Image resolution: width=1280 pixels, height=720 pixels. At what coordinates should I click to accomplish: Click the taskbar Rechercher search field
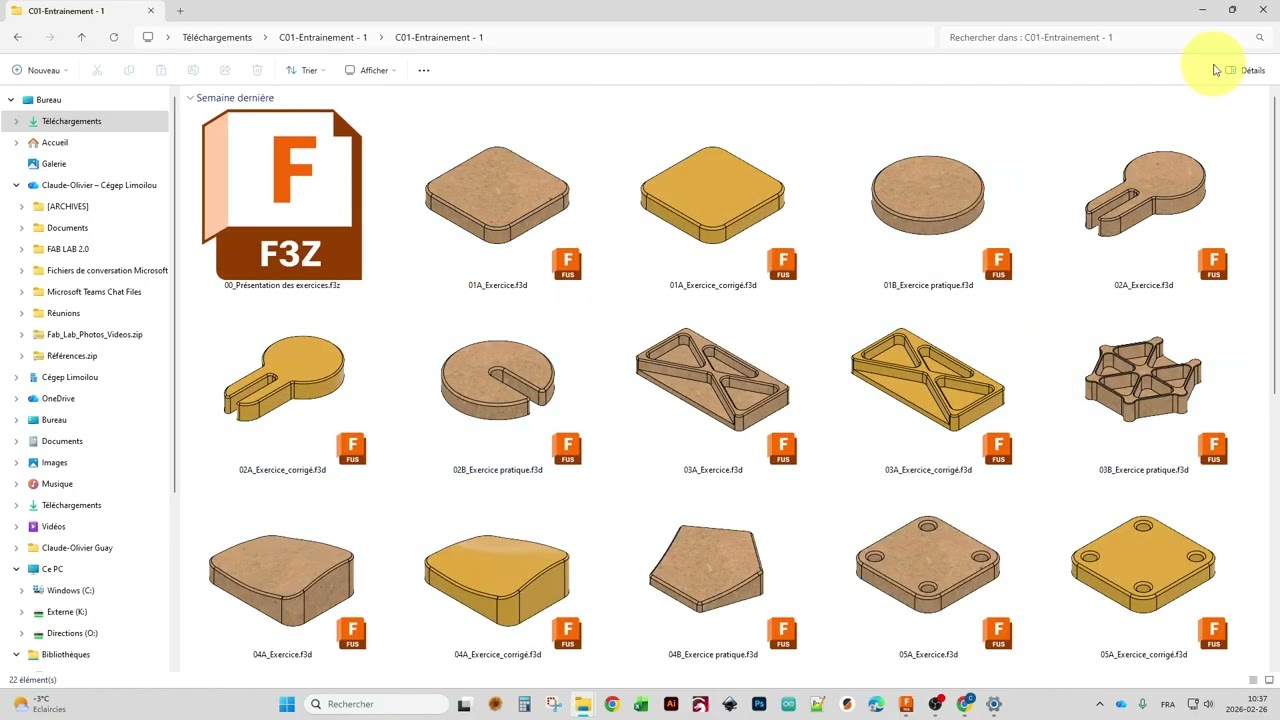click(376, 704)
